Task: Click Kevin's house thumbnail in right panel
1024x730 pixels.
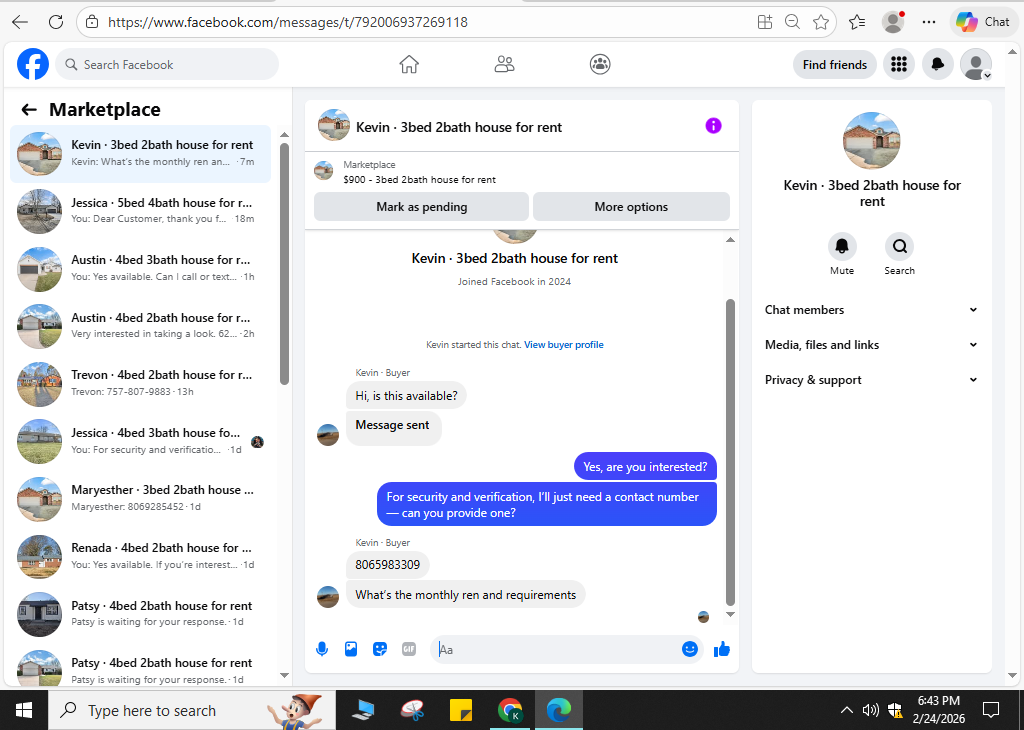Action: (x=871, y=140)
